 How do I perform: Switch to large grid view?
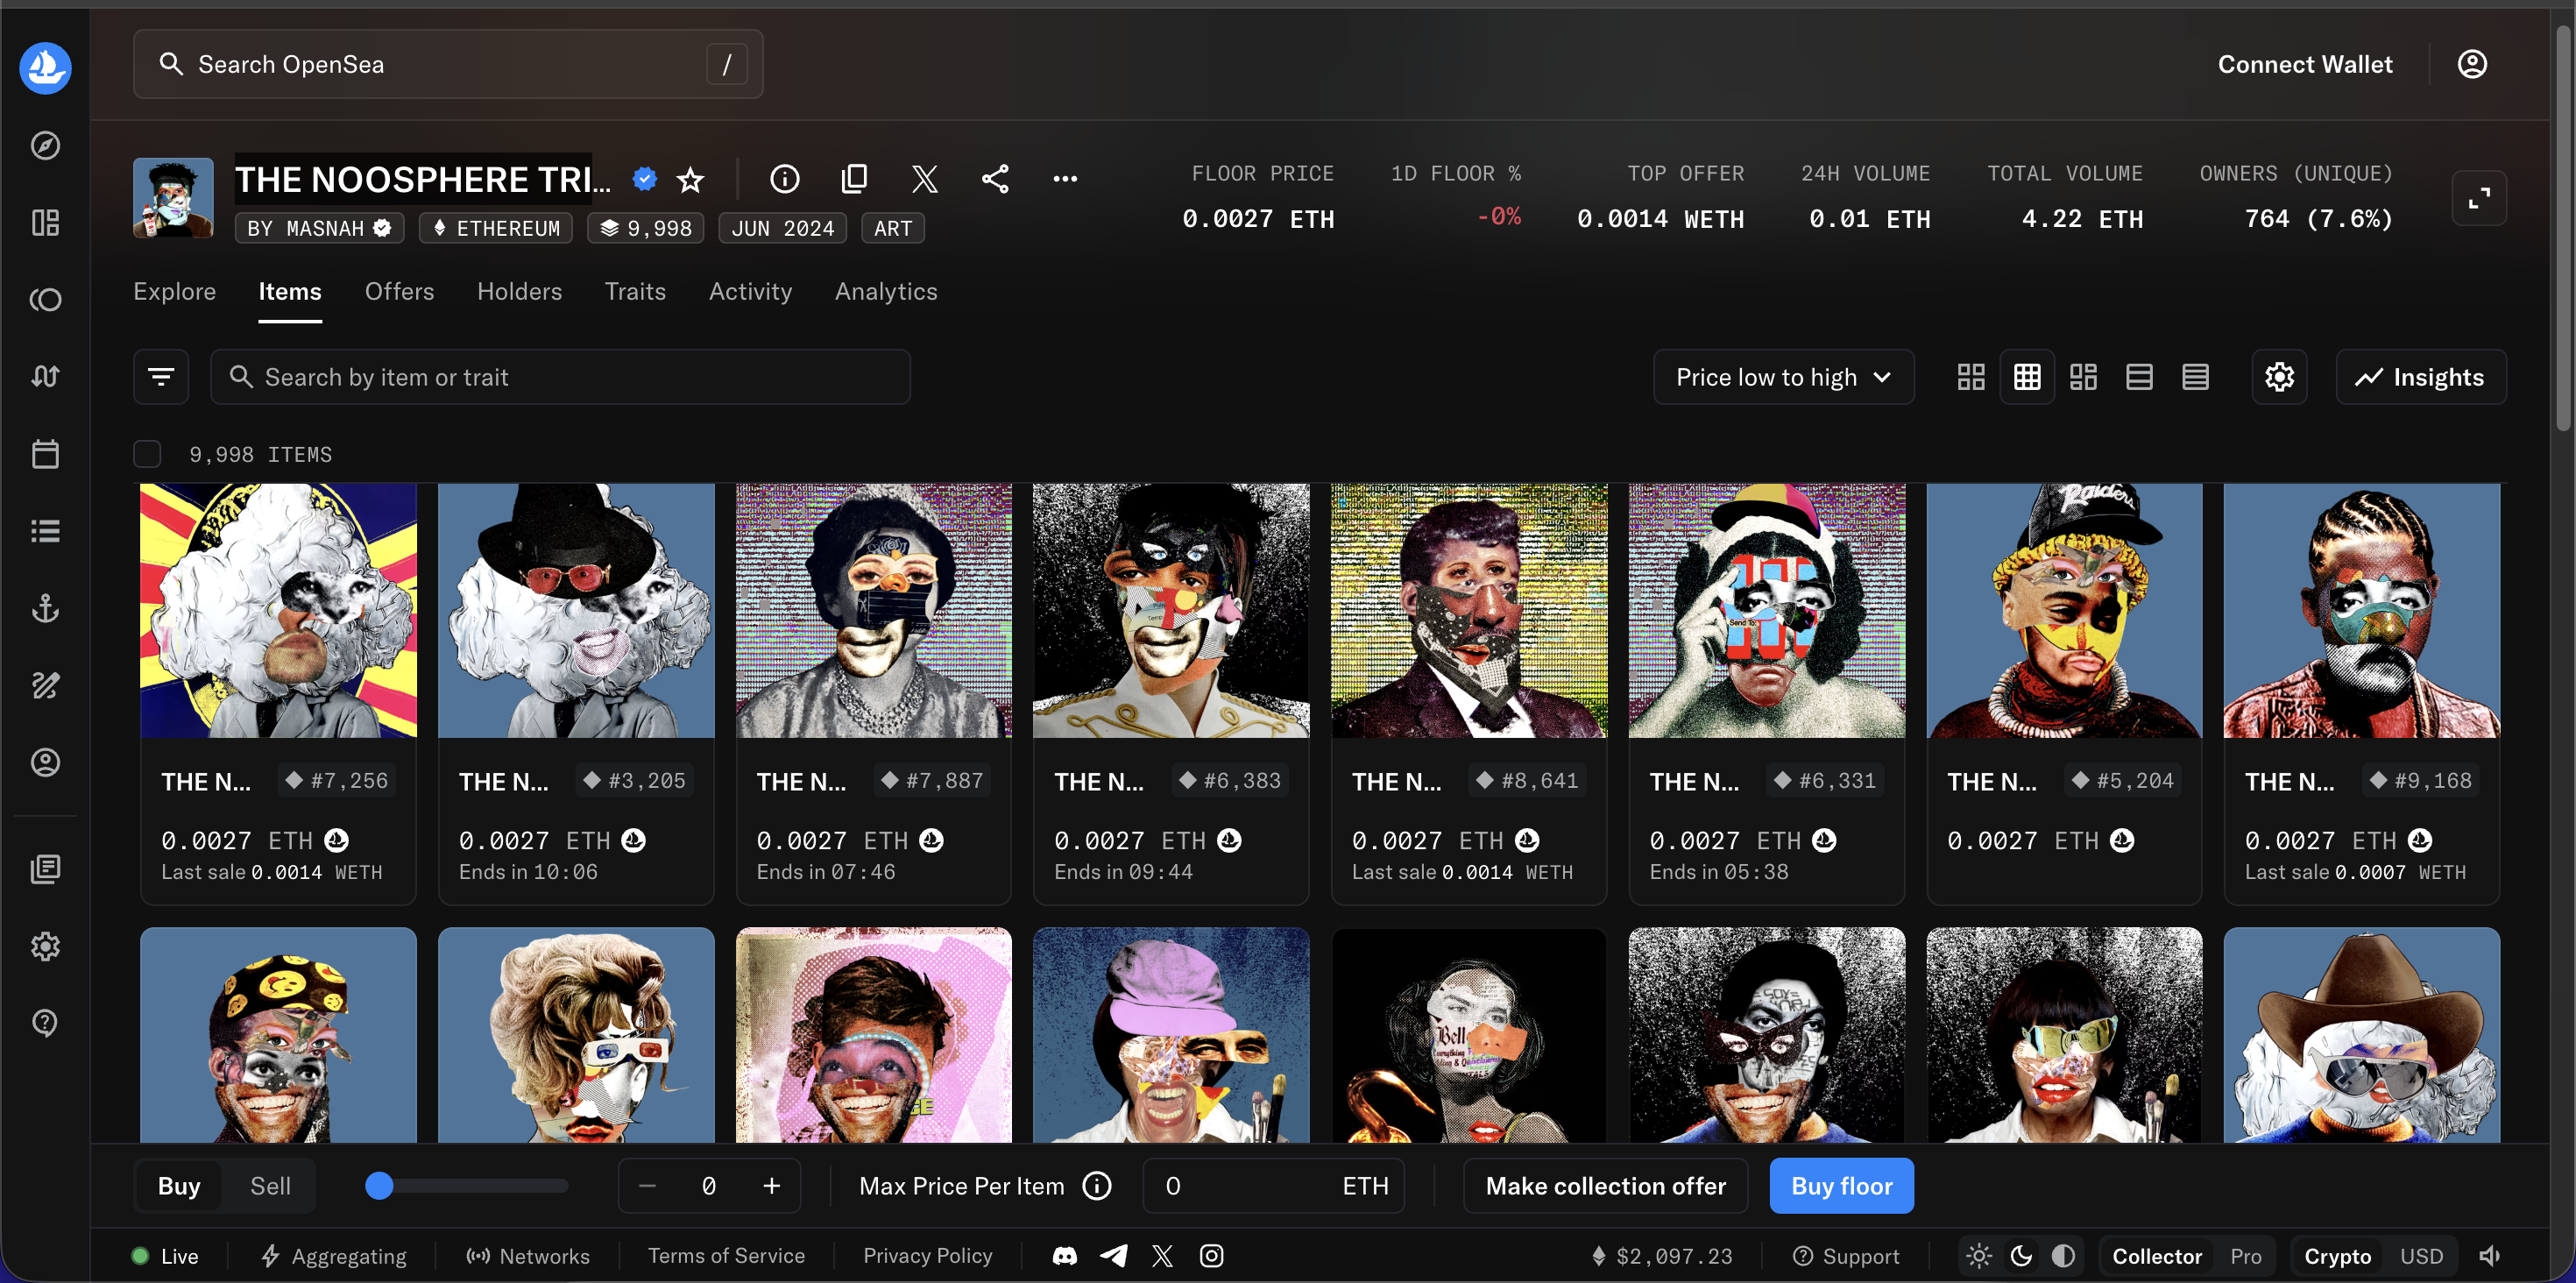1970,377
